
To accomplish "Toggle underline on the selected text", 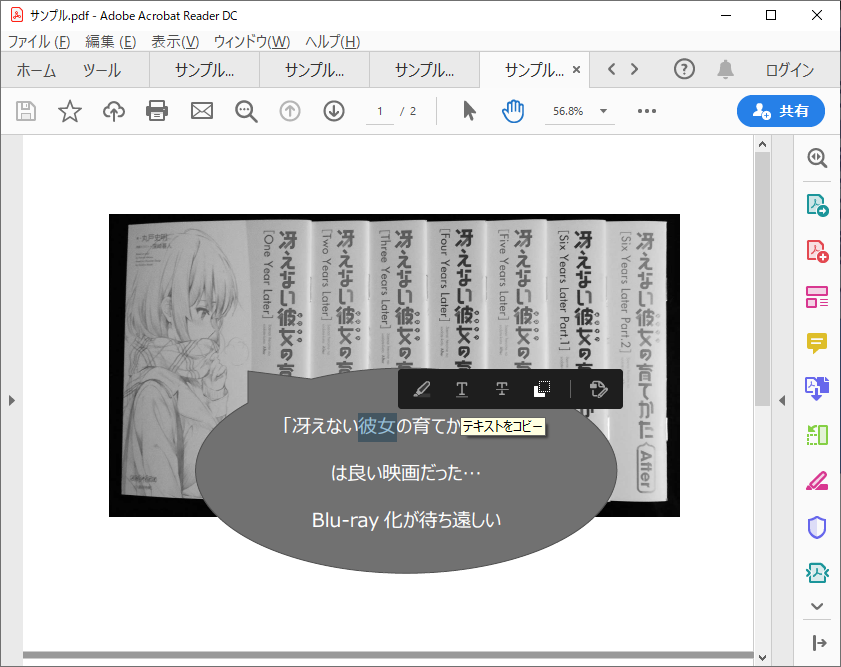I will tap(462, 389).
